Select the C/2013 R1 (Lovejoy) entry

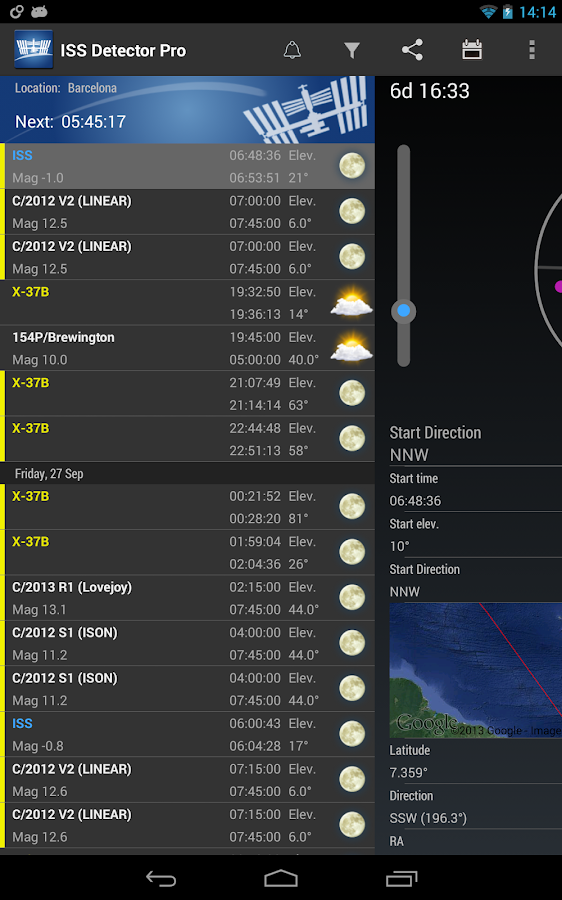point(187,598)
